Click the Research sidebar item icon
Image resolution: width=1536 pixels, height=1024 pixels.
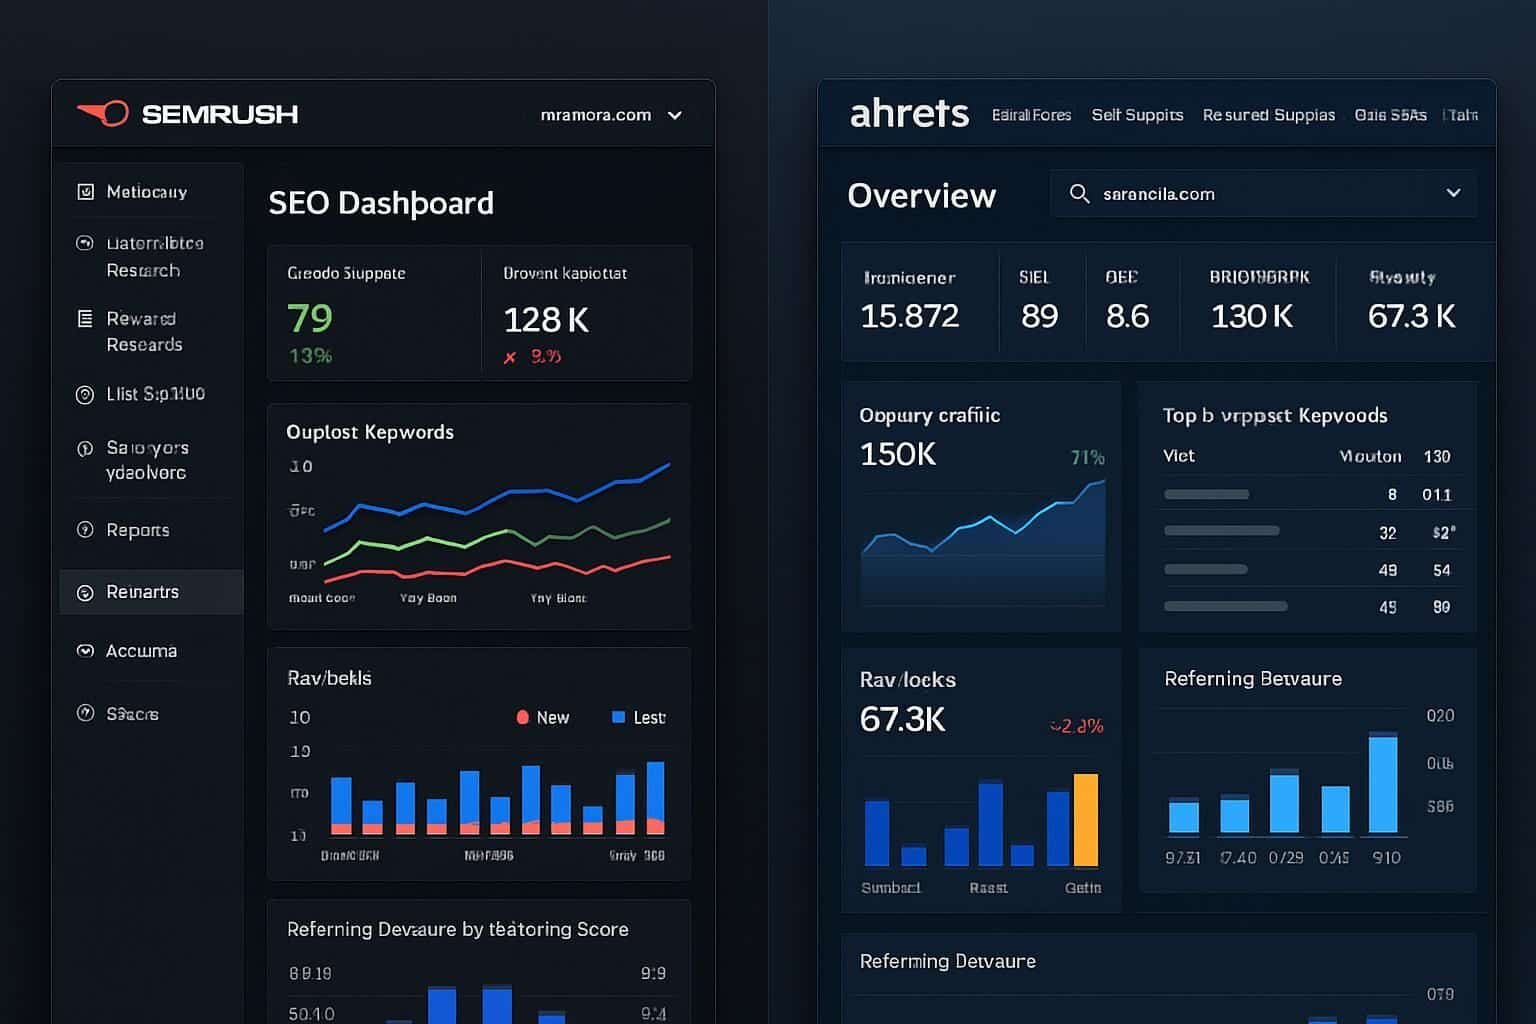coord(85,243)
